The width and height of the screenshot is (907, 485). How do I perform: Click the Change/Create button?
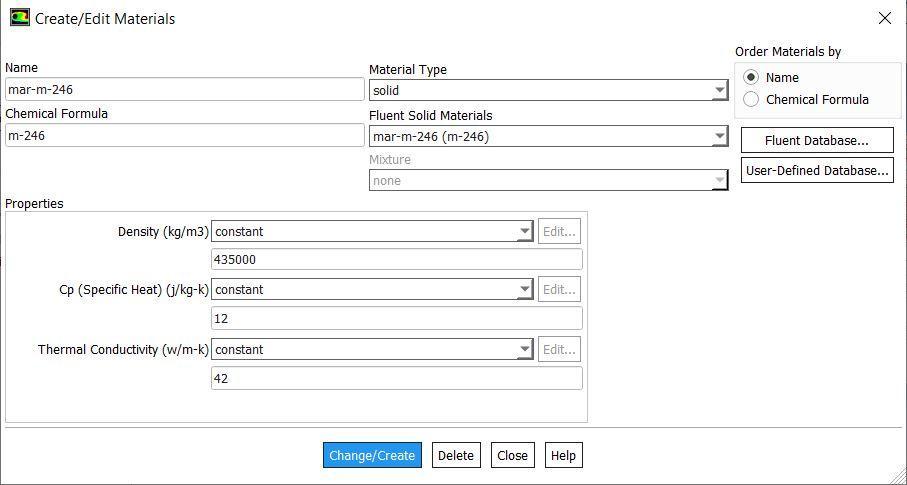(x=372, y=455)
